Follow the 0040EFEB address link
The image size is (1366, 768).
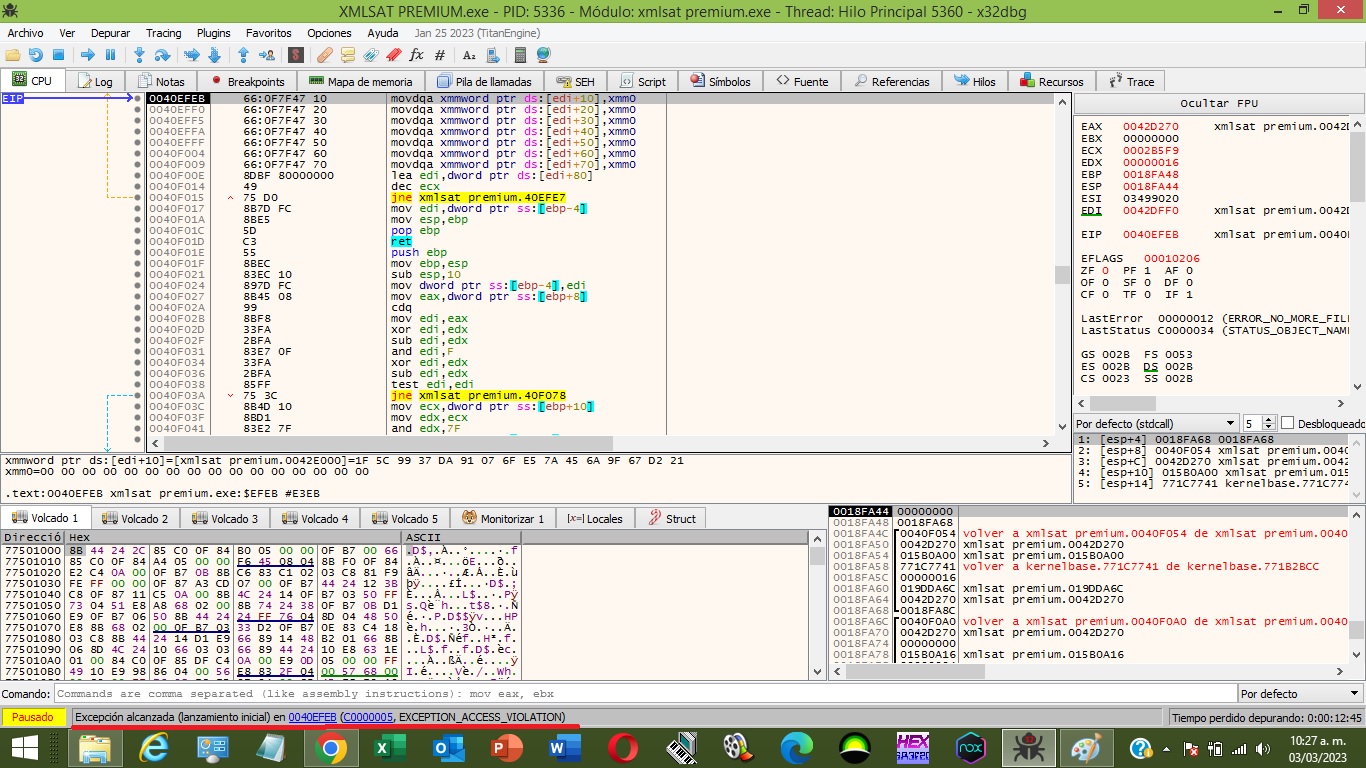click(312, 717)
